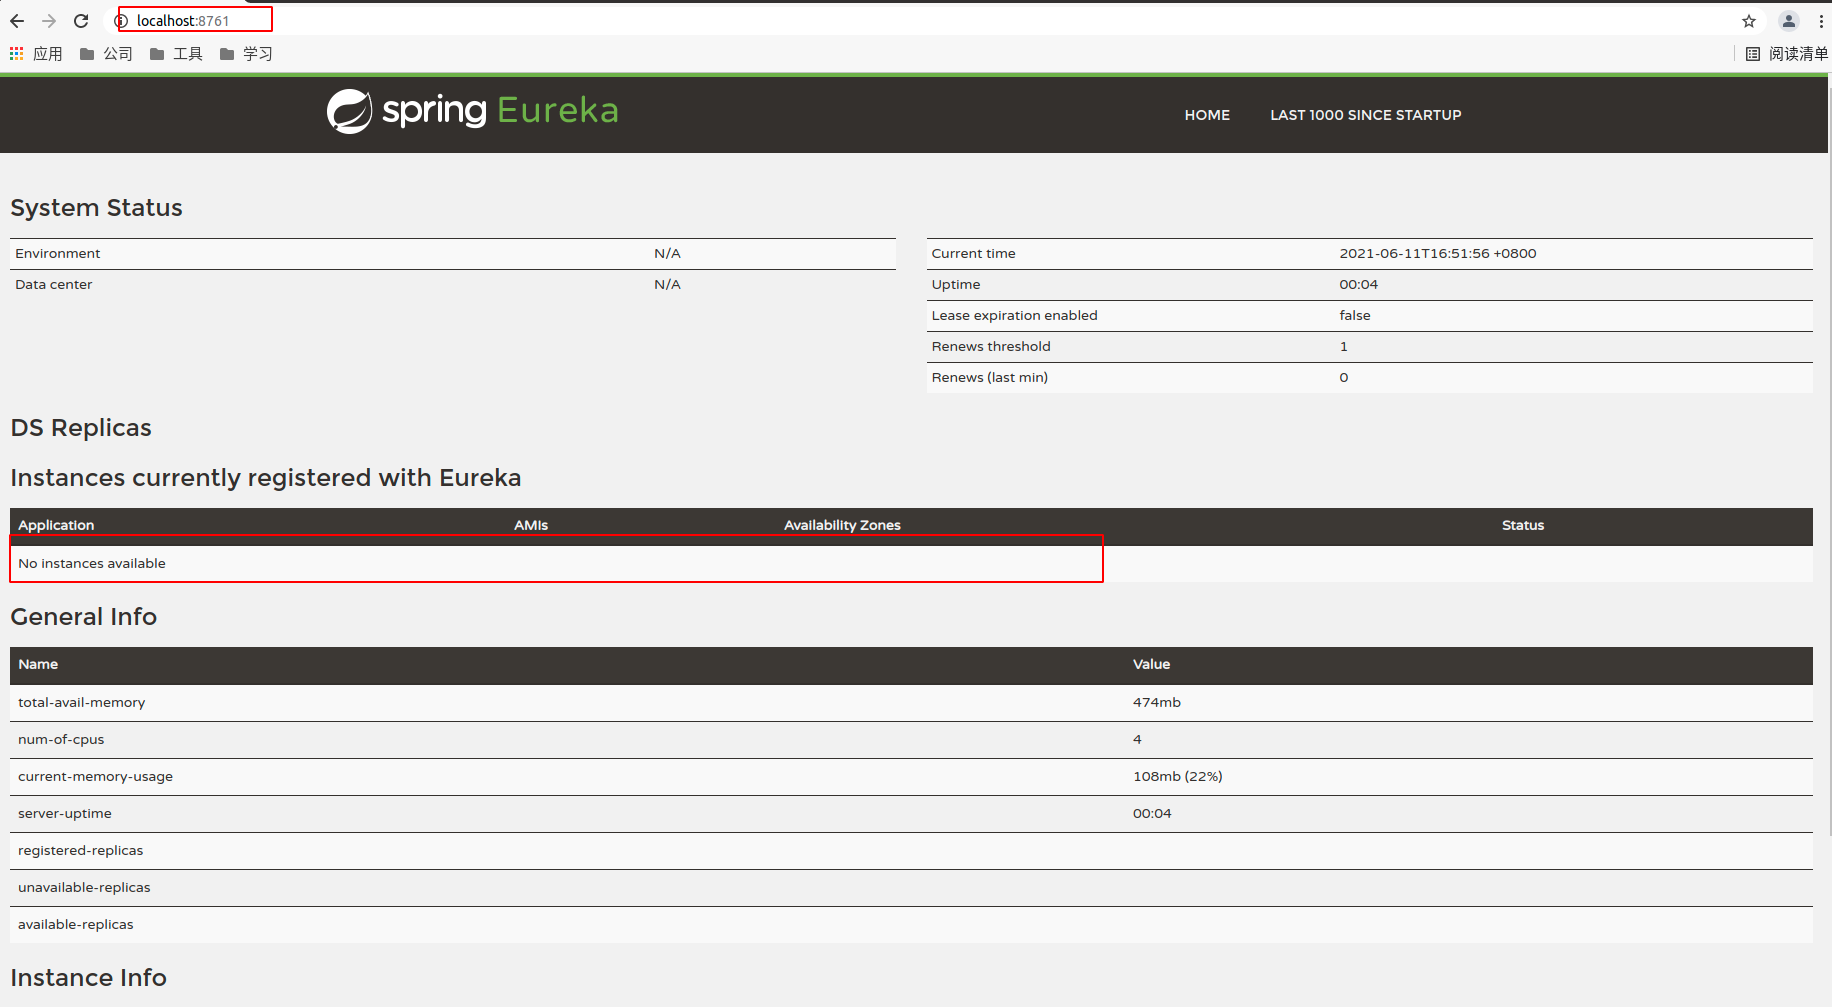Click the DS Replicas heading
The image size is (1832, 1007).
click(81, 428)
